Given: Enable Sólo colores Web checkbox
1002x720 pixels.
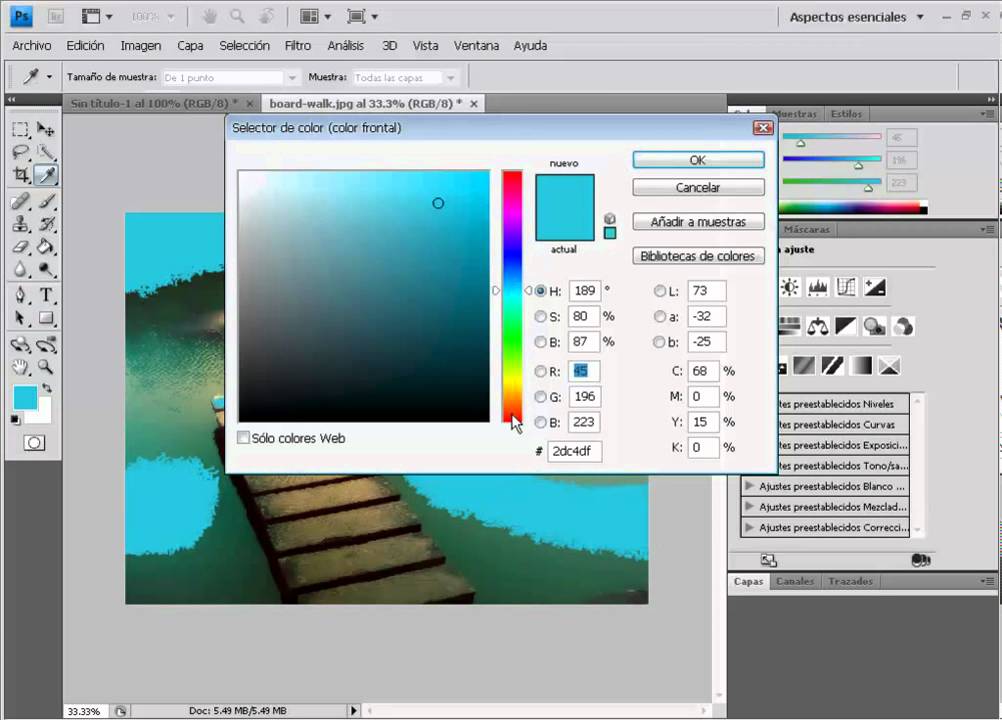Looking at the screenshot, I should (243, 438).
